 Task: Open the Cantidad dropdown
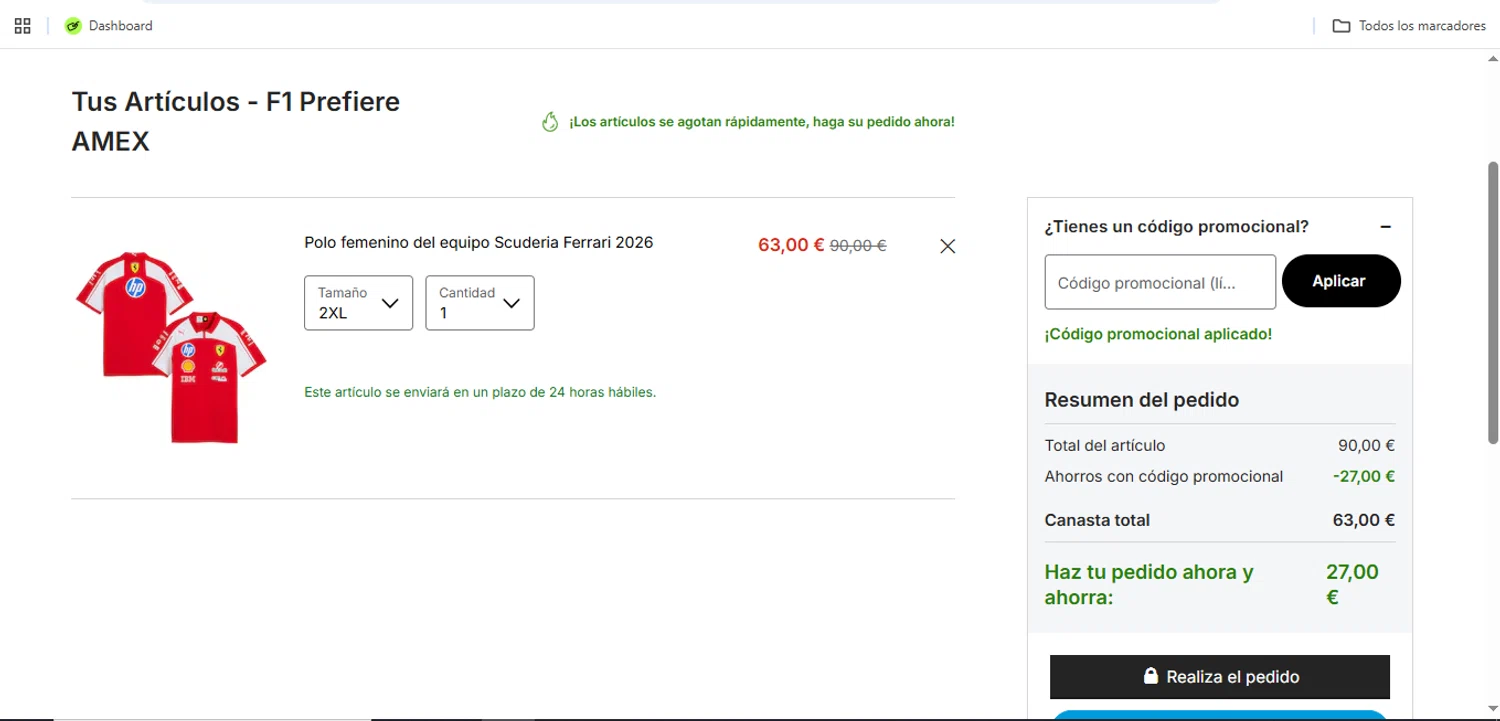(x=480, y=303)
